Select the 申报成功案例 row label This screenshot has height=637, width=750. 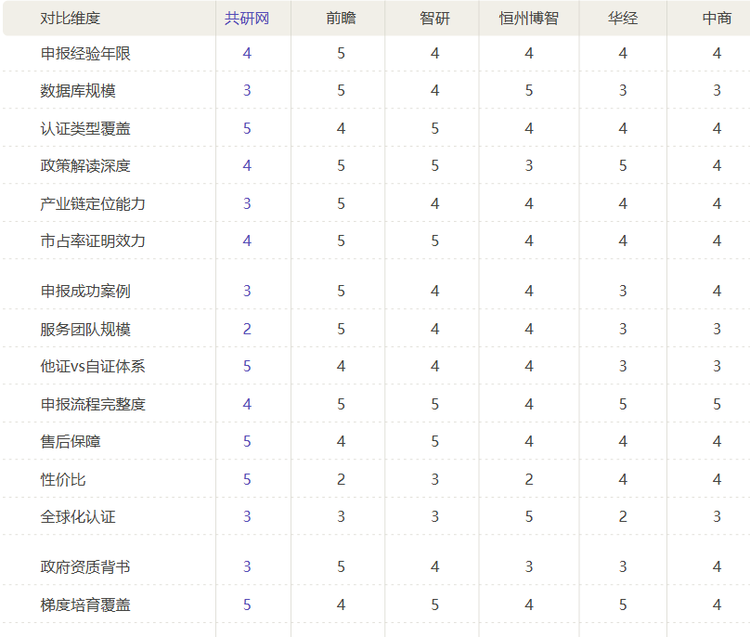click(x=86, y=291)
